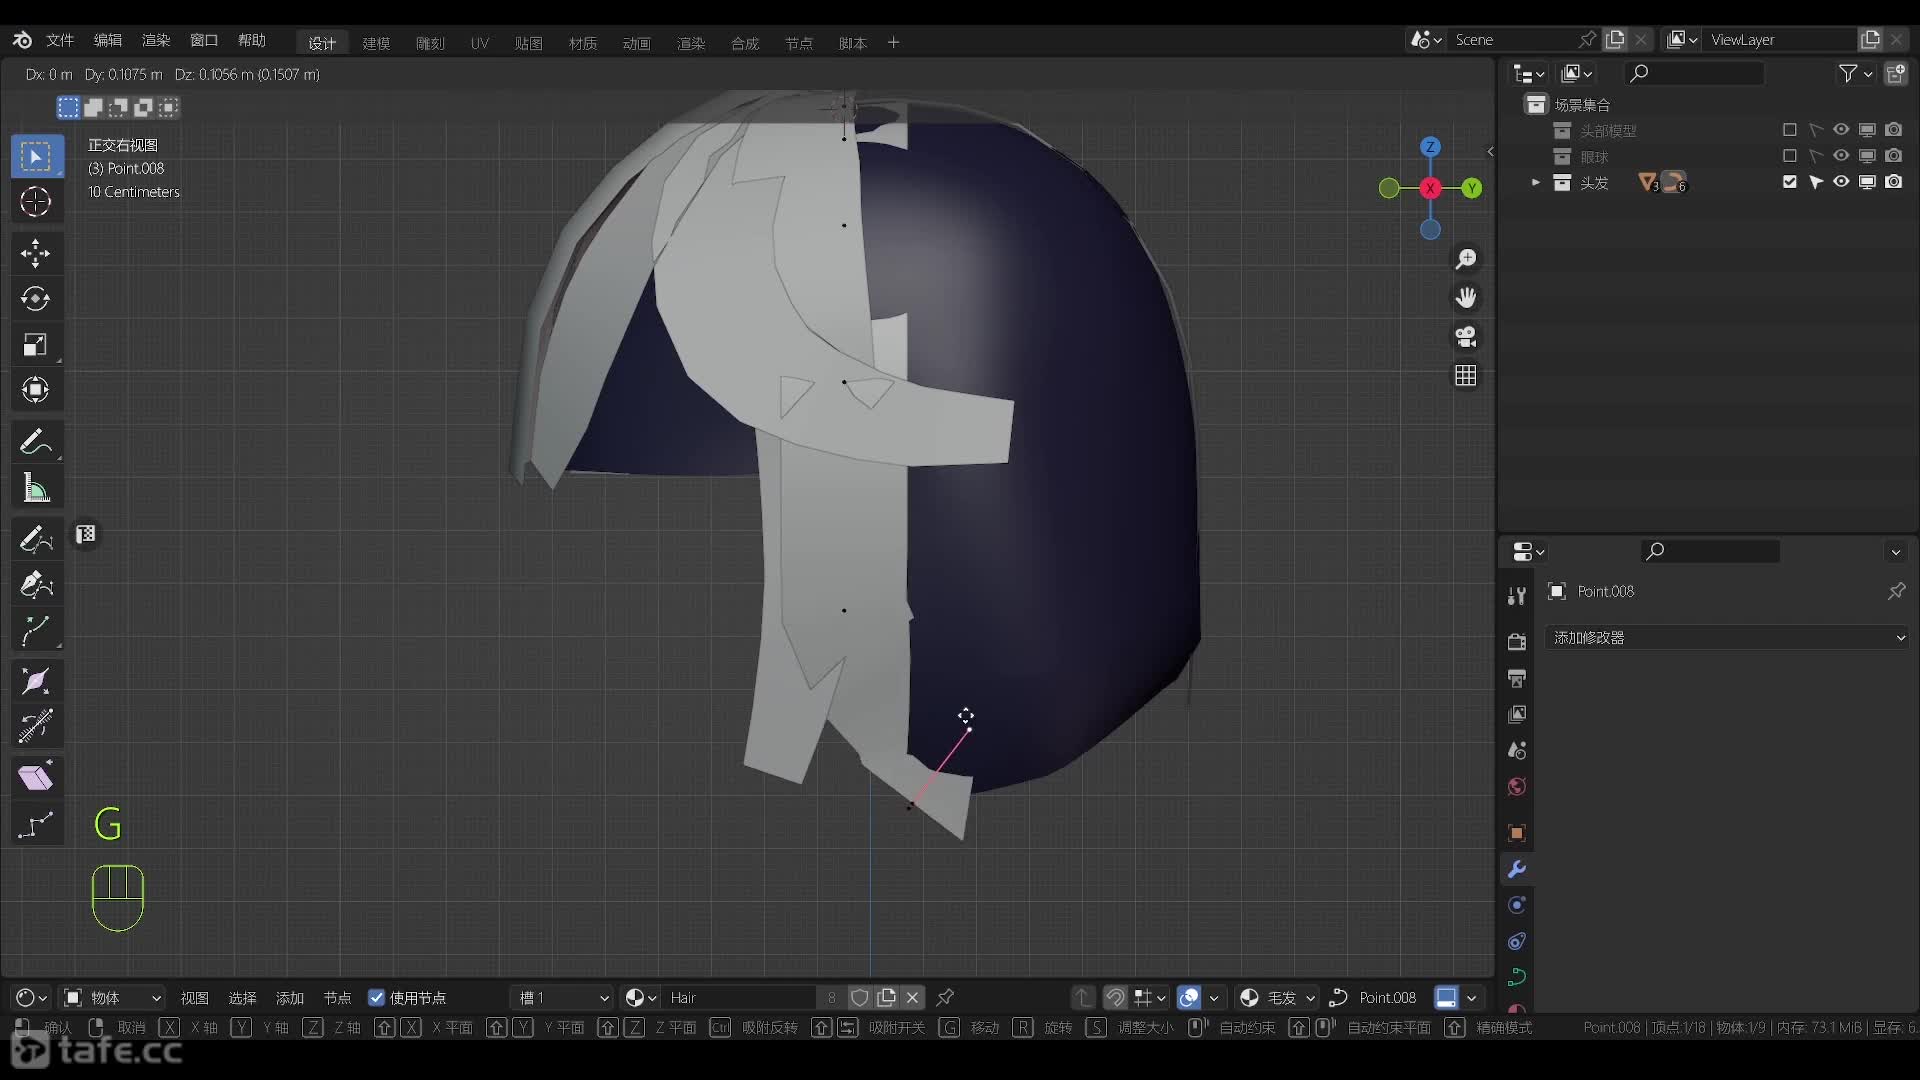Open the outliner filter dropdown
Viewport: 1920px width, 1080px height.
coord(1856,73)
